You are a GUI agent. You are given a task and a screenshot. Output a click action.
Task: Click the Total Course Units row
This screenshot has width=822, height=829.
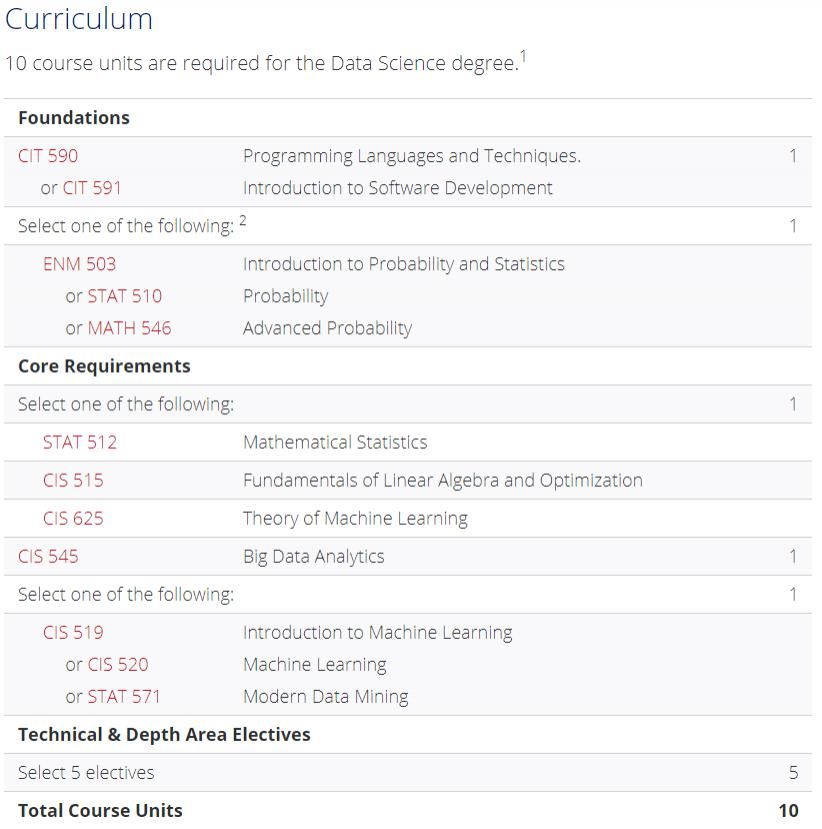coord(100,810)
